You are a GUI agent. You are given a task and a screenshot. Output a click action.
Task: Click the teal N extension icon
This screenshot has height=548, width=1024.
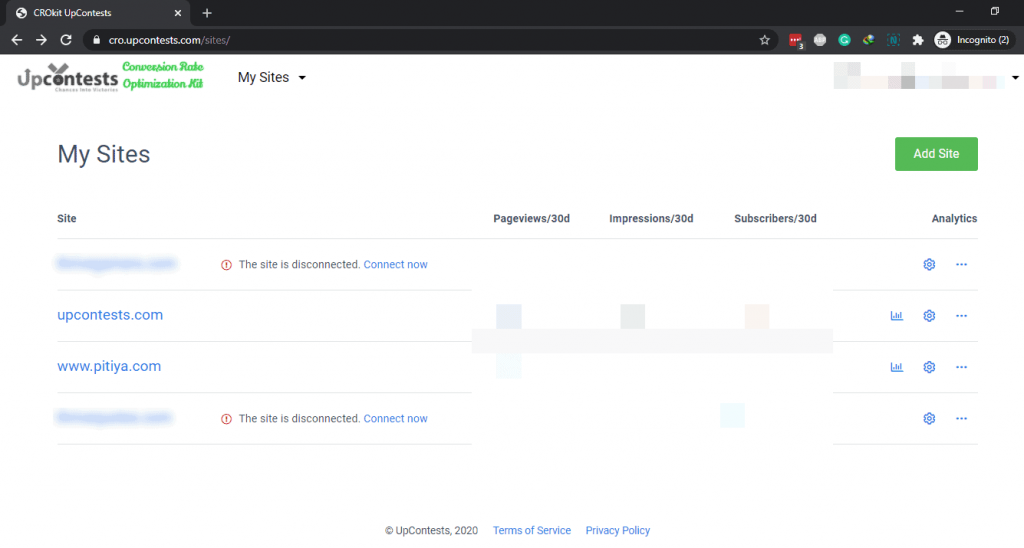893,40
